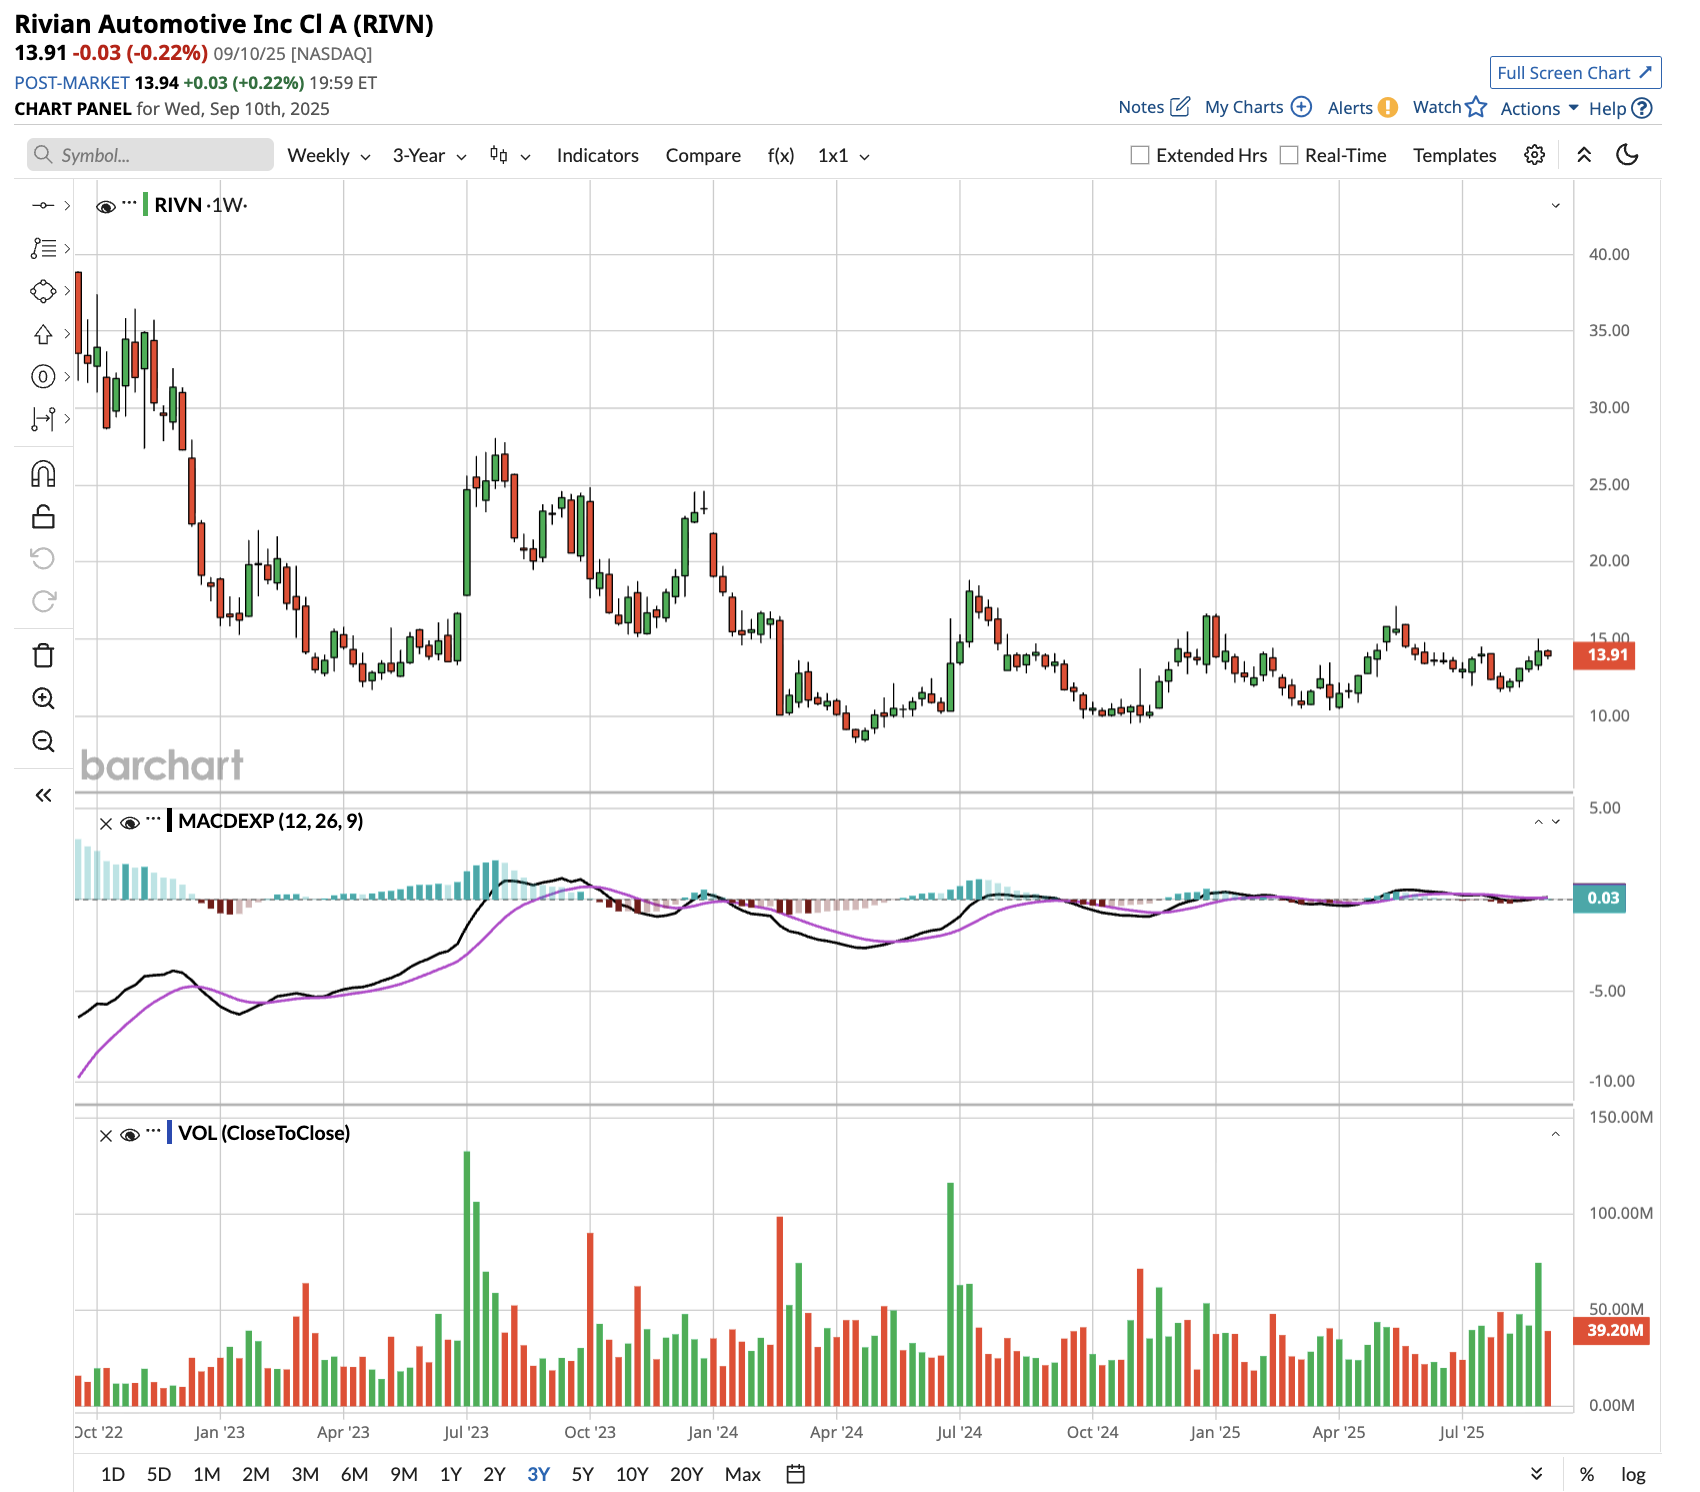Move MACDEXP pane down with chevron
Viewport: 1700px width, 1492px height.
pos(1555,822)
